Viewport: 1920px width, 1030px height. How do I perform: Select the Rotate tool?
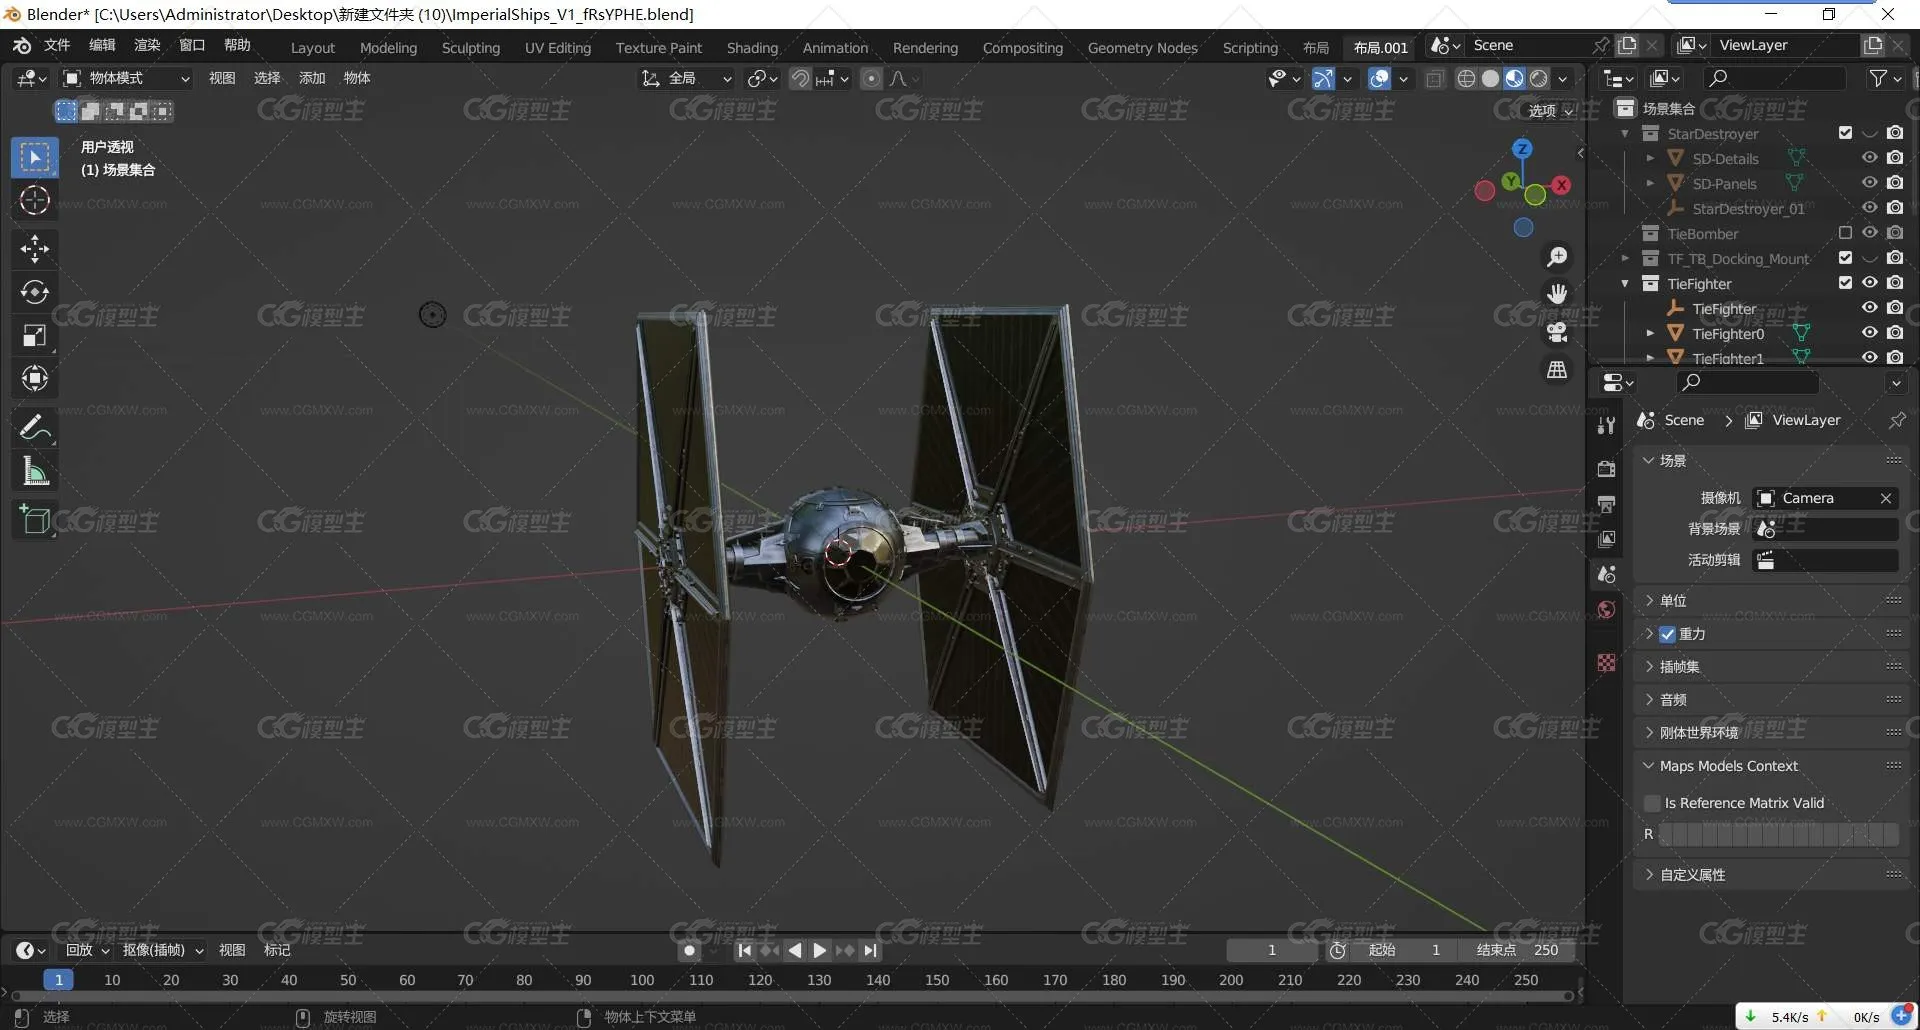tap(35, 292)
